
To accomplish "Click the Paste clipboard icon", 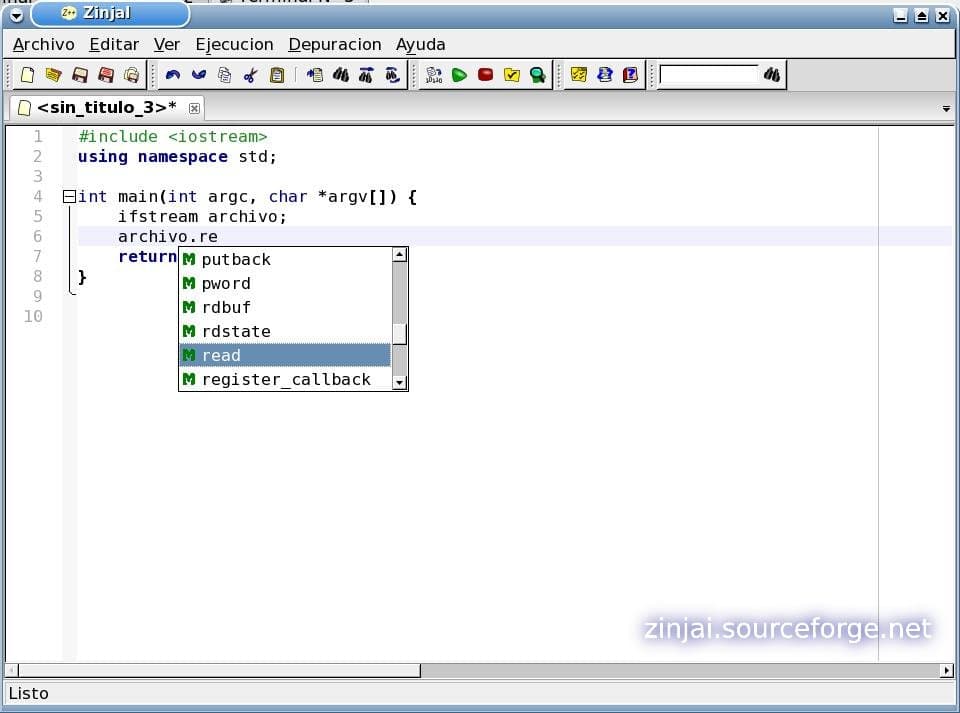I will pyautogui.click(x=277, y=75).
